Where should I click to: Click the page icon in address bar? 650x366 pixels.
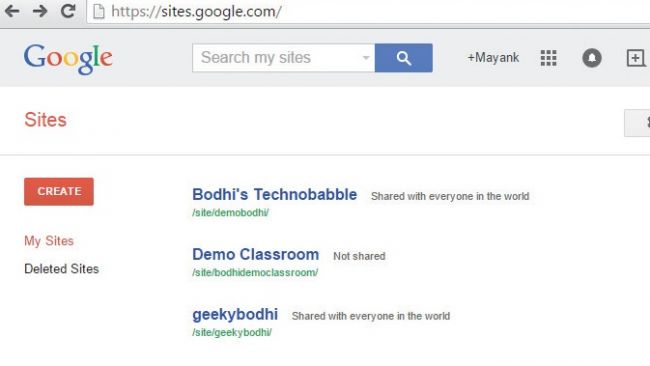click(x=99, y=11)
